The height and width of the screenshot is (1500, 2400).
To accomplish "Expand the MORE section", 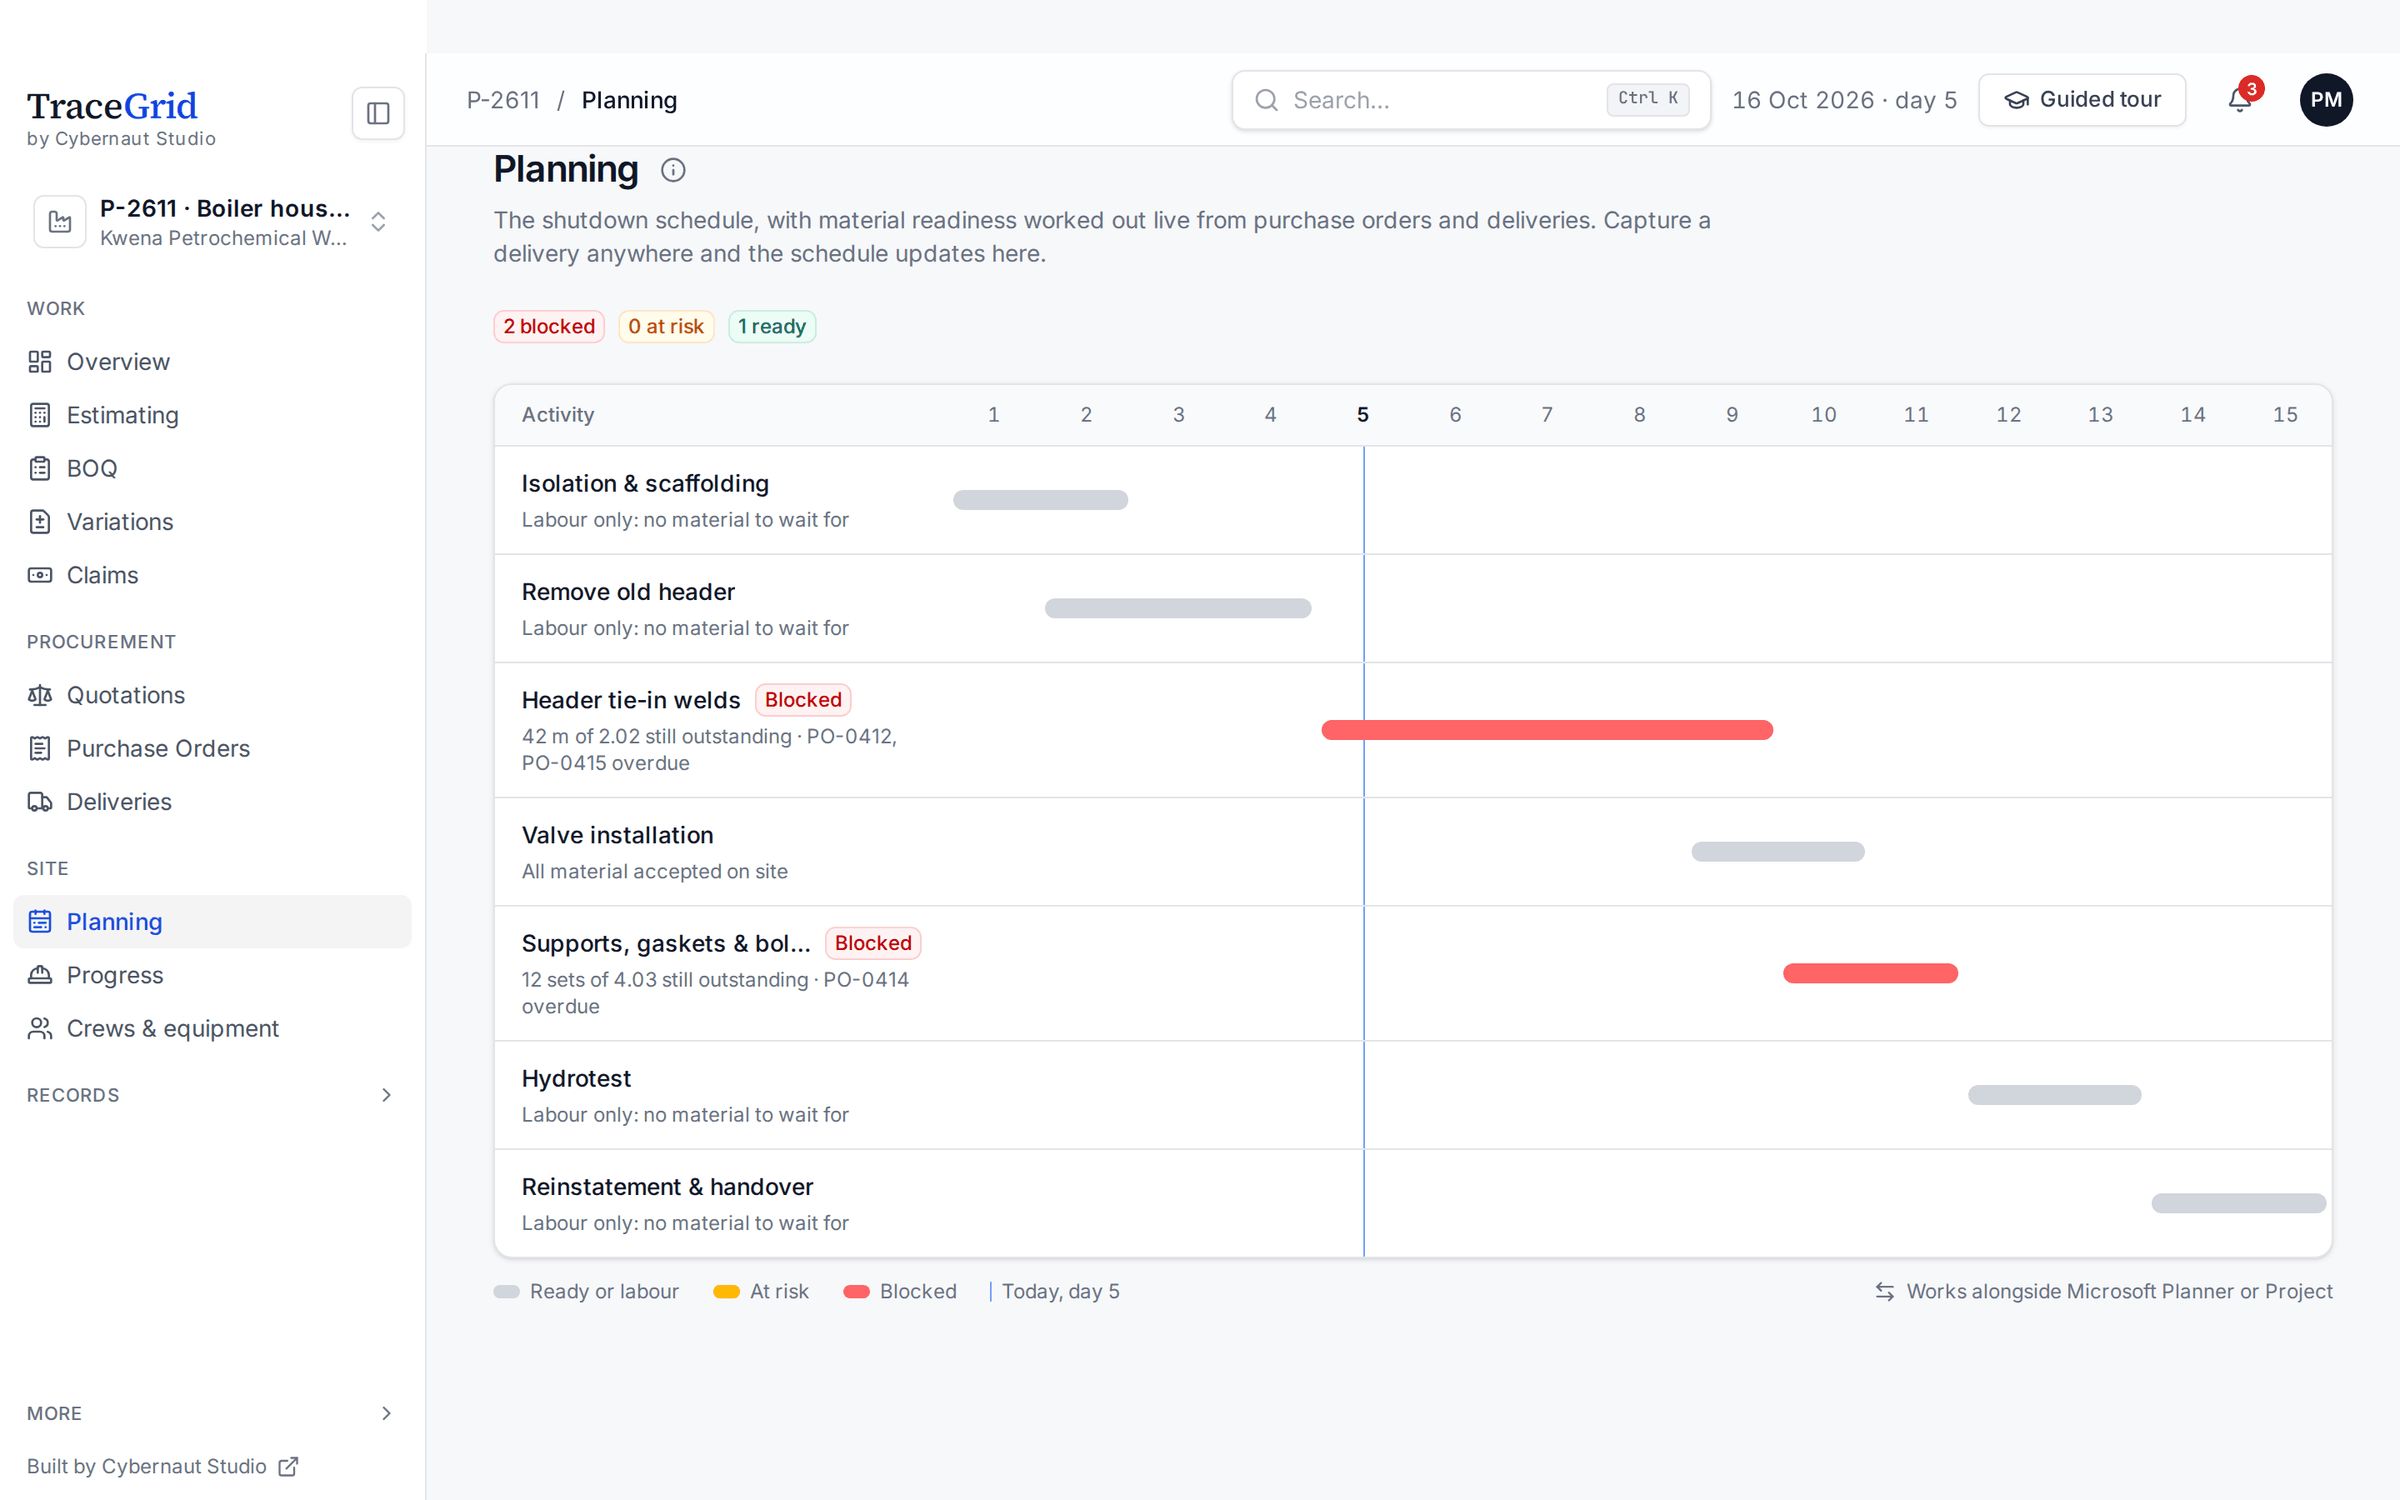I will 212,1413.
